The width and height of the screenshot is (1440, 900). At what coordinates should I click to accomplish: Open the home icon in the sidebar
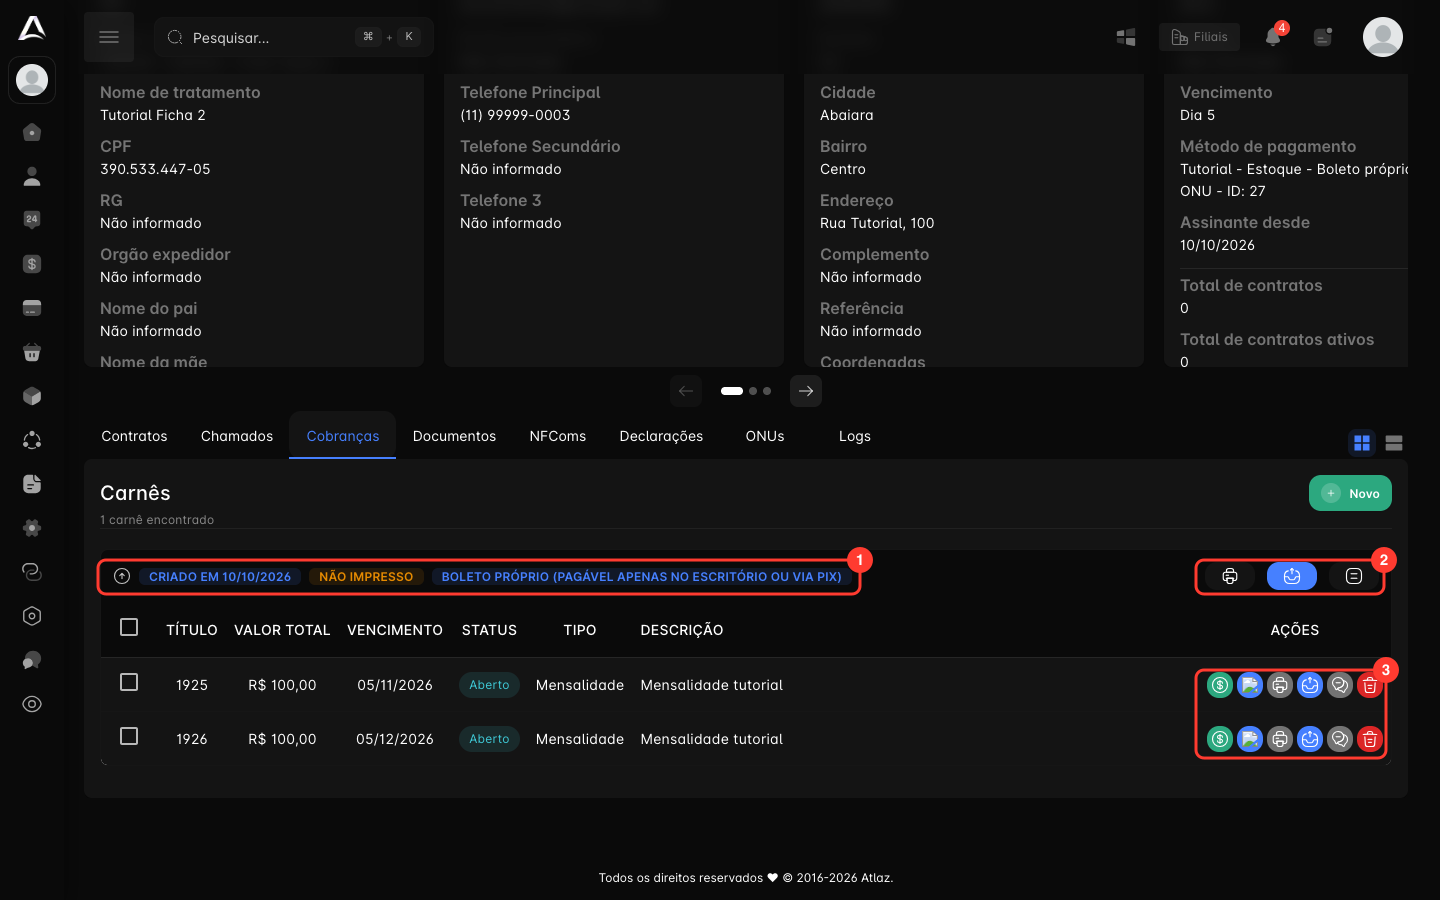32,132
